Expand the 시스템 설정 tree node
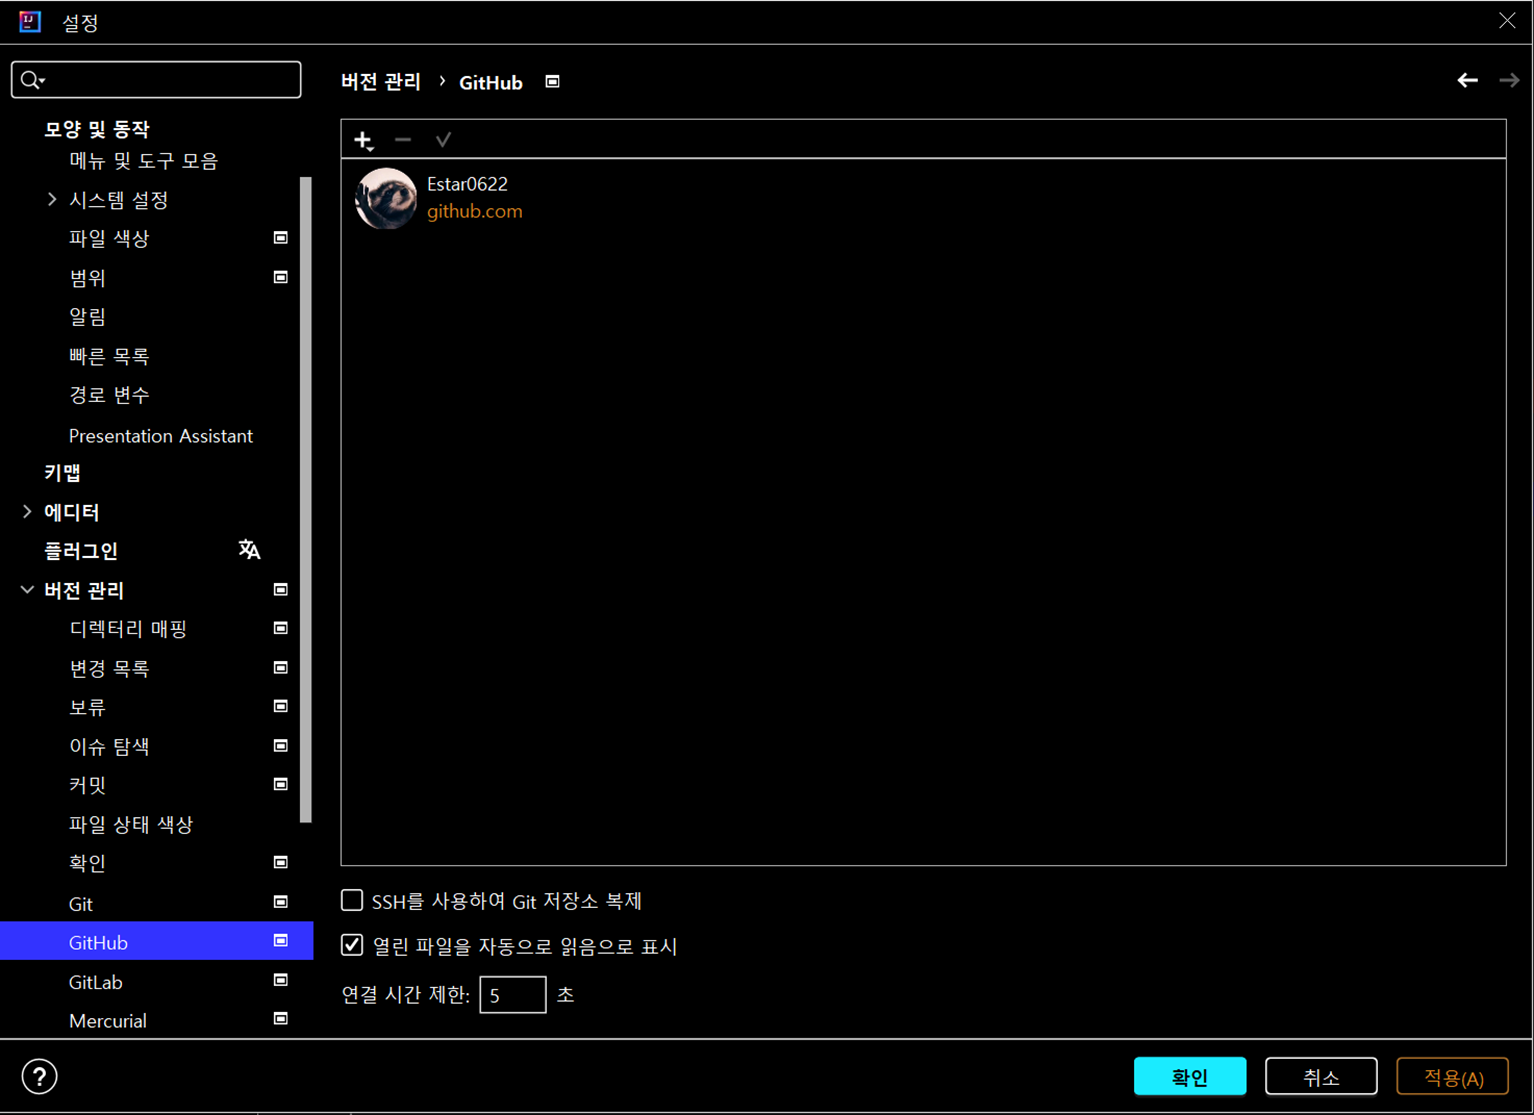Viewport: 1534px width, 1115px height. pos(52,200)
